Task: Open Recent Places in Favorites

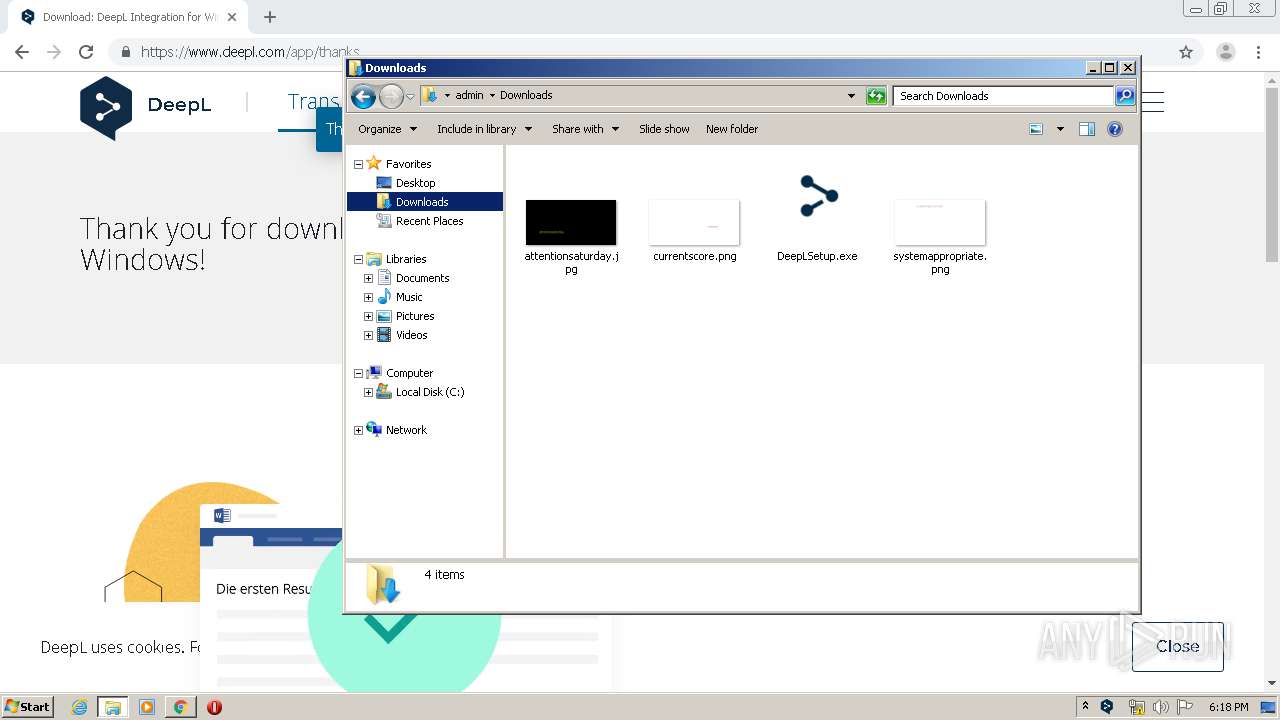Action: click(429, 221)
